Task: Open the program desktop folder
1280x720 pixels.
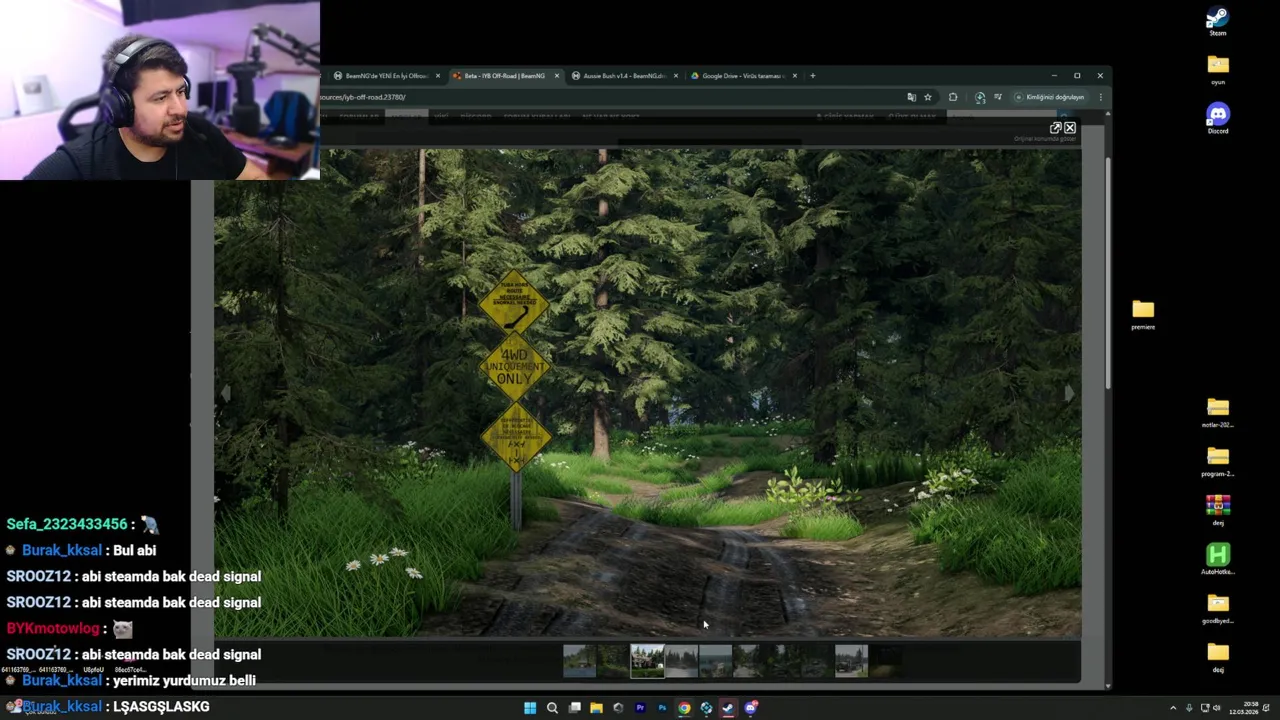Action: [x=1217, y=461]
